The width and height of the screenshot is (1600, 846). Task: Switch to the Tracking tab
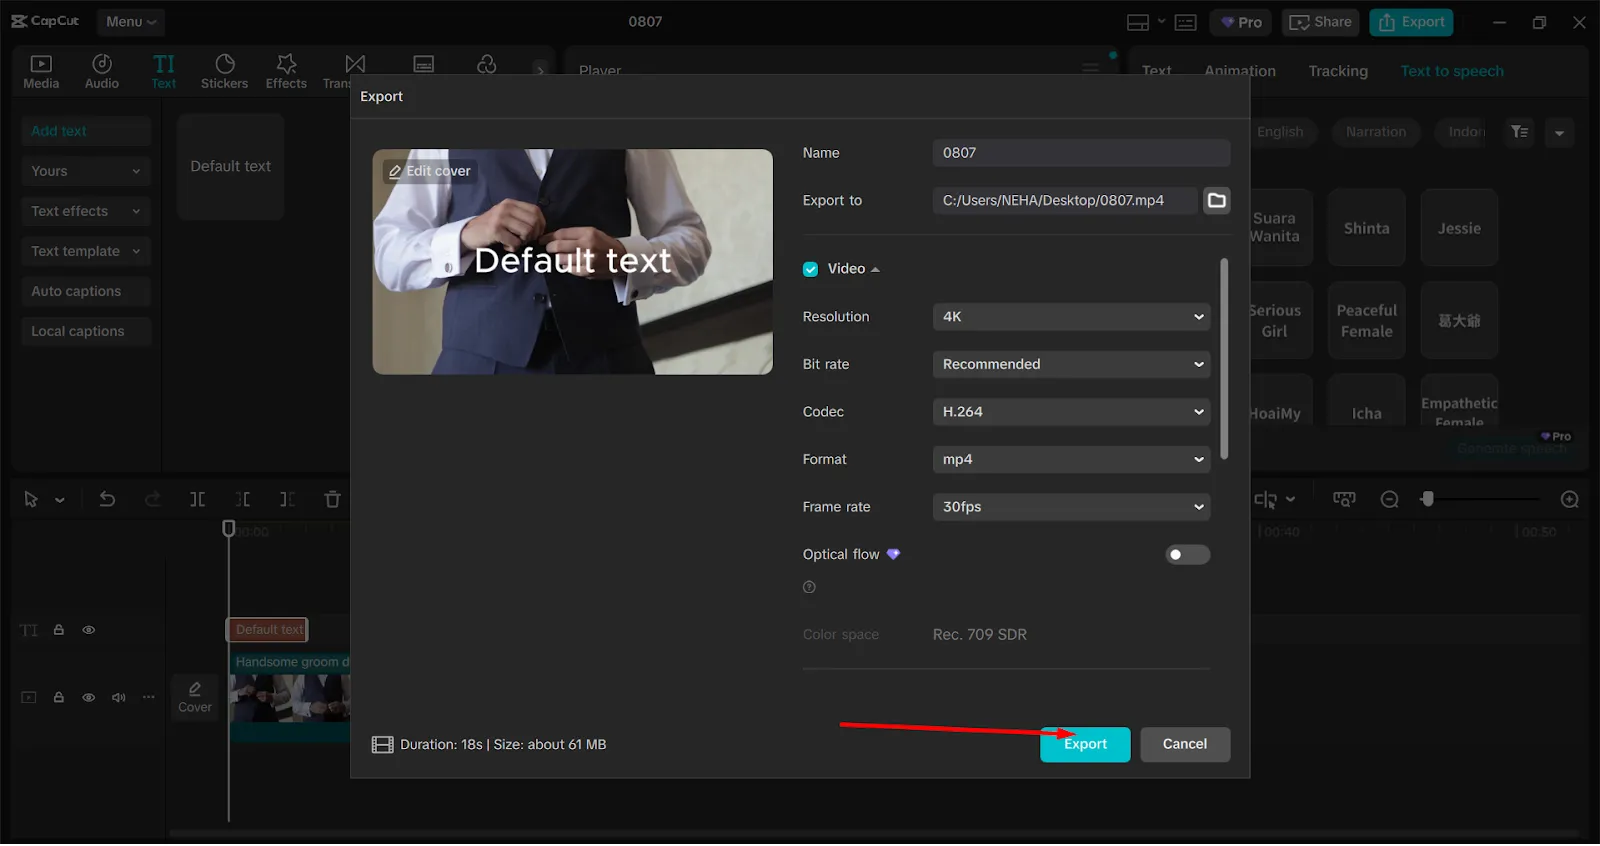coord(1337,71)
